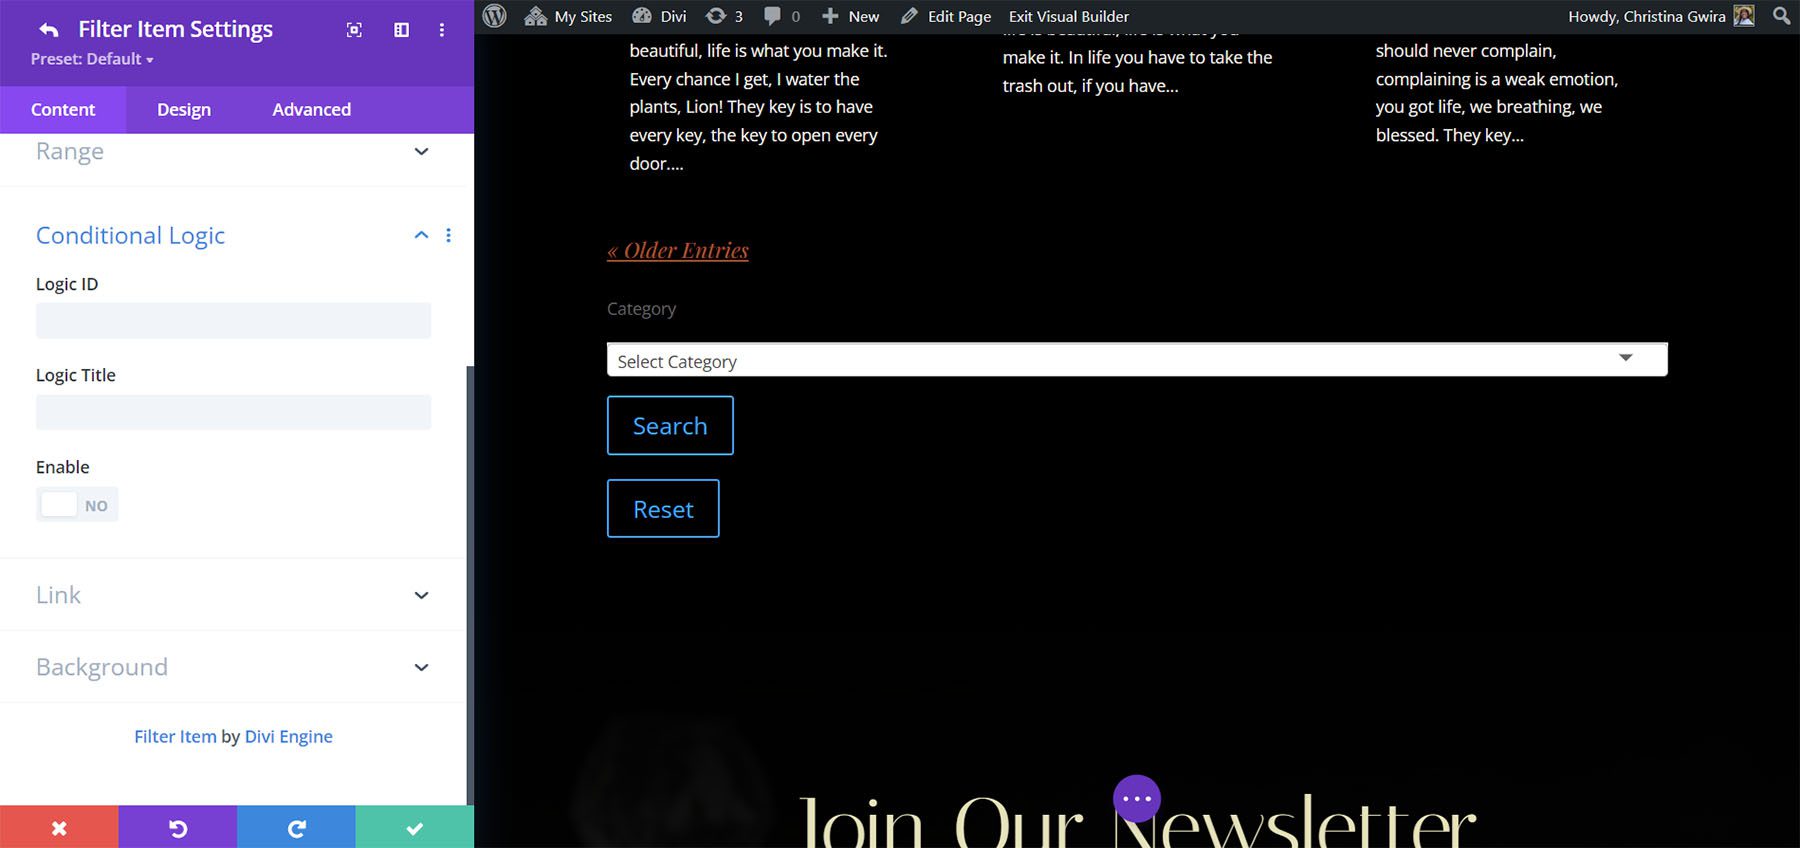Click the snap modal to sidebar icon

pos(401,30)
